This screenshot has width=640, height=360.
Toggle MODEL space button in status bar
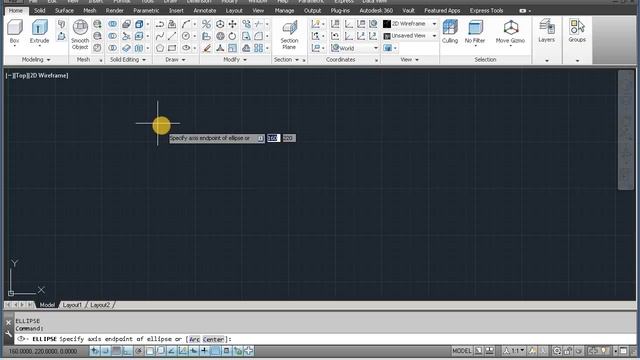(462, 351)
